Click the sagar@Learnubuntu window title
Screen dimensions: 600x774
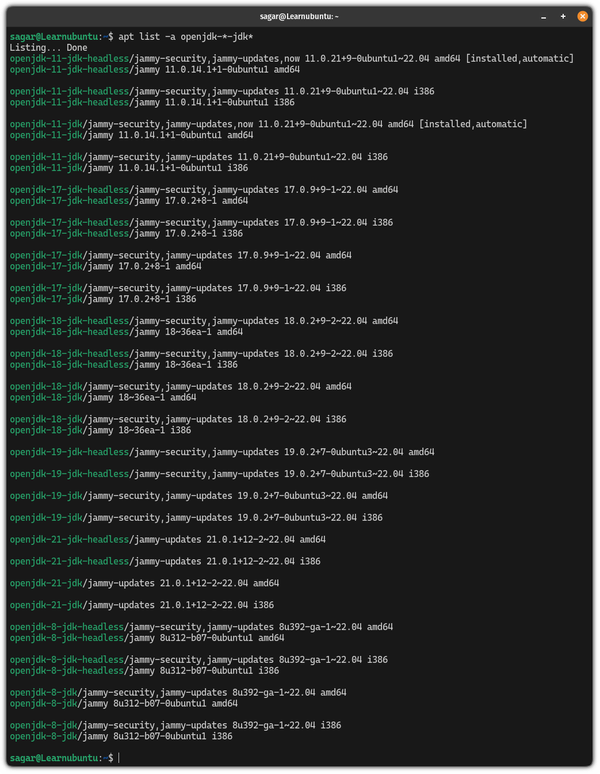pos(299,16)
